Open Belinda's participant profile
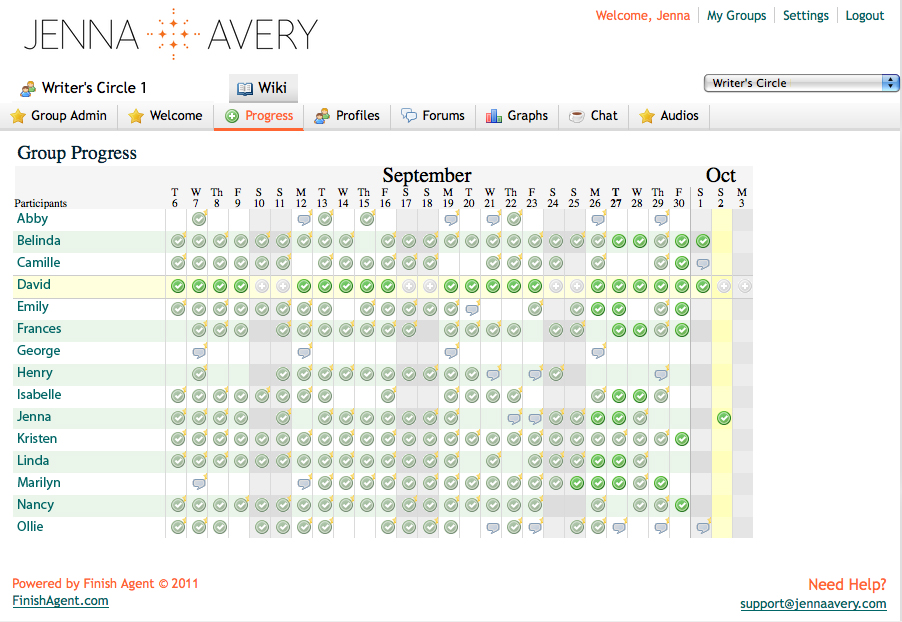Viewport: 902px width, 622px height. point(39,241)
